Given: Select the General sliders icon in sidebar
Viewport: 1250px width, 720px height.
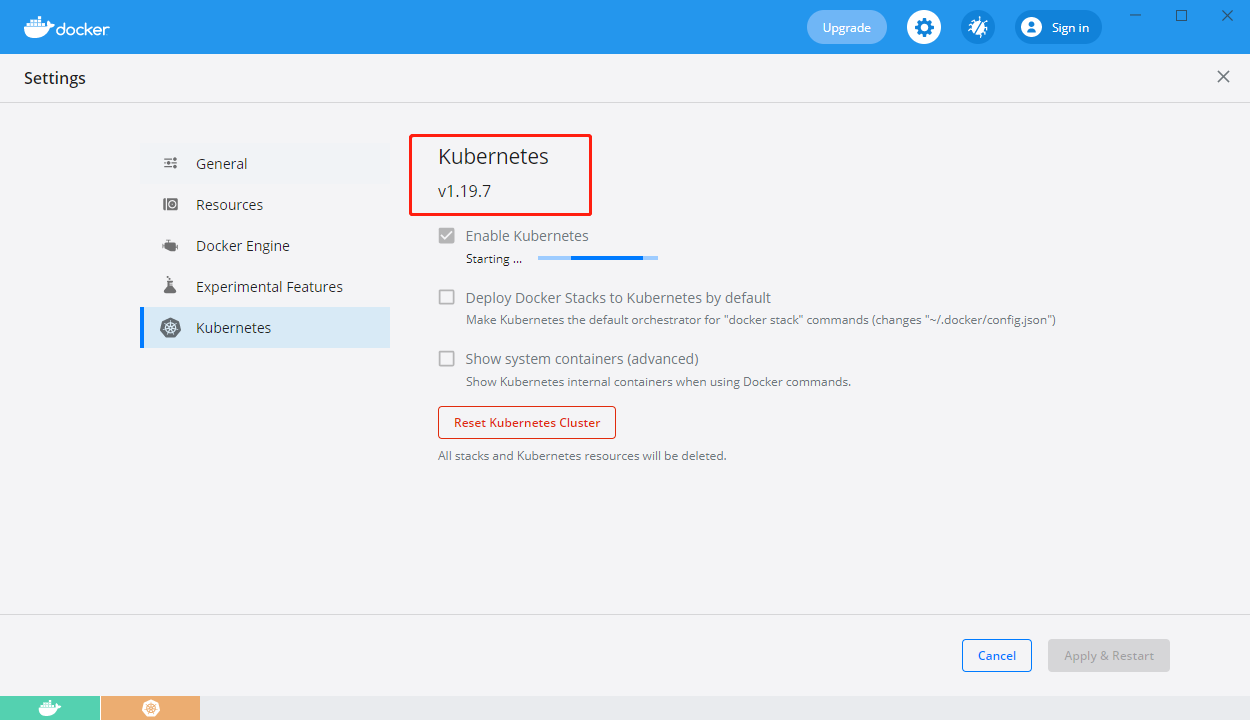Looking at the screenshot, I should coord(170,163).
